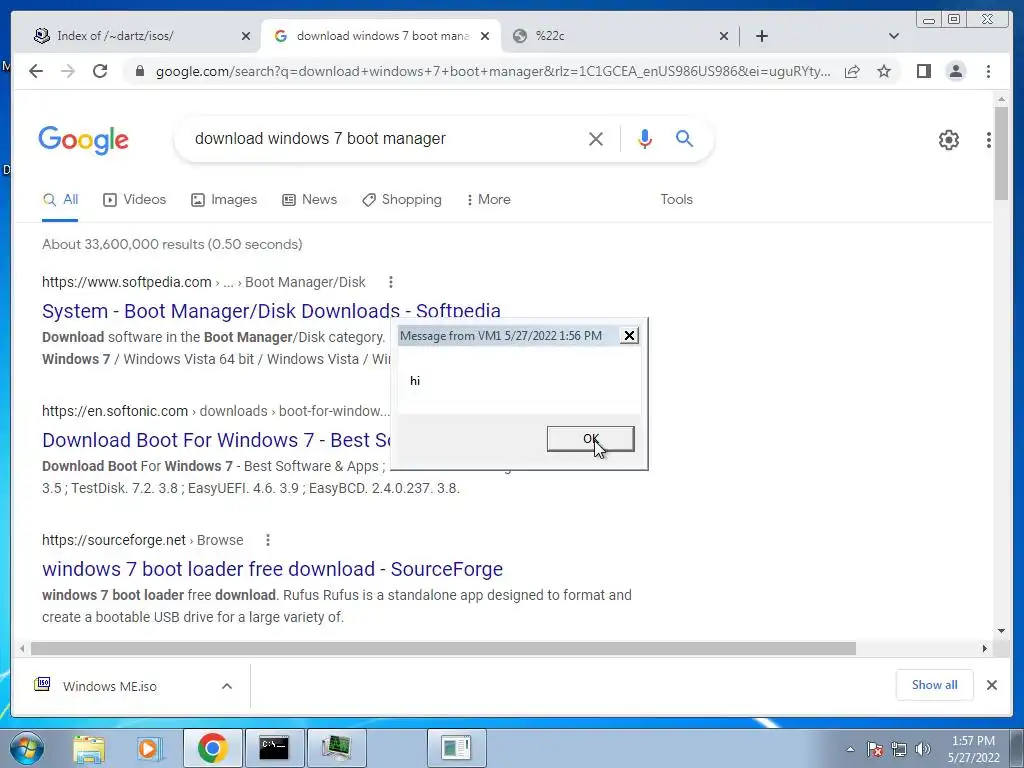Reload the current page
The image size is (1024, 768).
tap(100, 71)
